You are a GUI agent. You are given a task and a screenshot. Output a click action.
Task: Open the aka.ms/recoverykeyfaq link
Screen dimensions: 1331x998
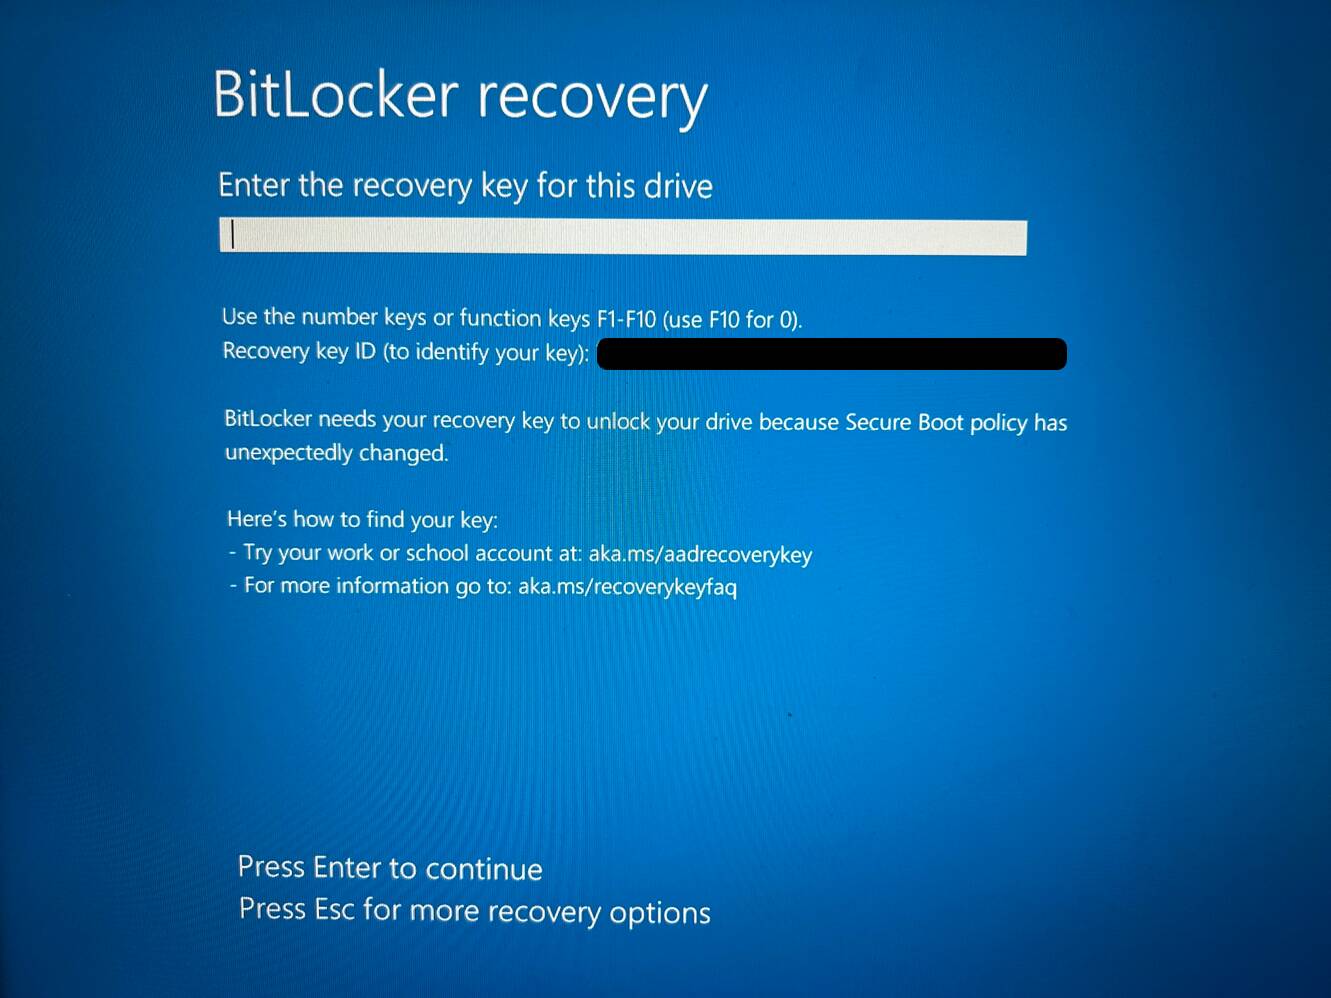[x=627, y=587]
